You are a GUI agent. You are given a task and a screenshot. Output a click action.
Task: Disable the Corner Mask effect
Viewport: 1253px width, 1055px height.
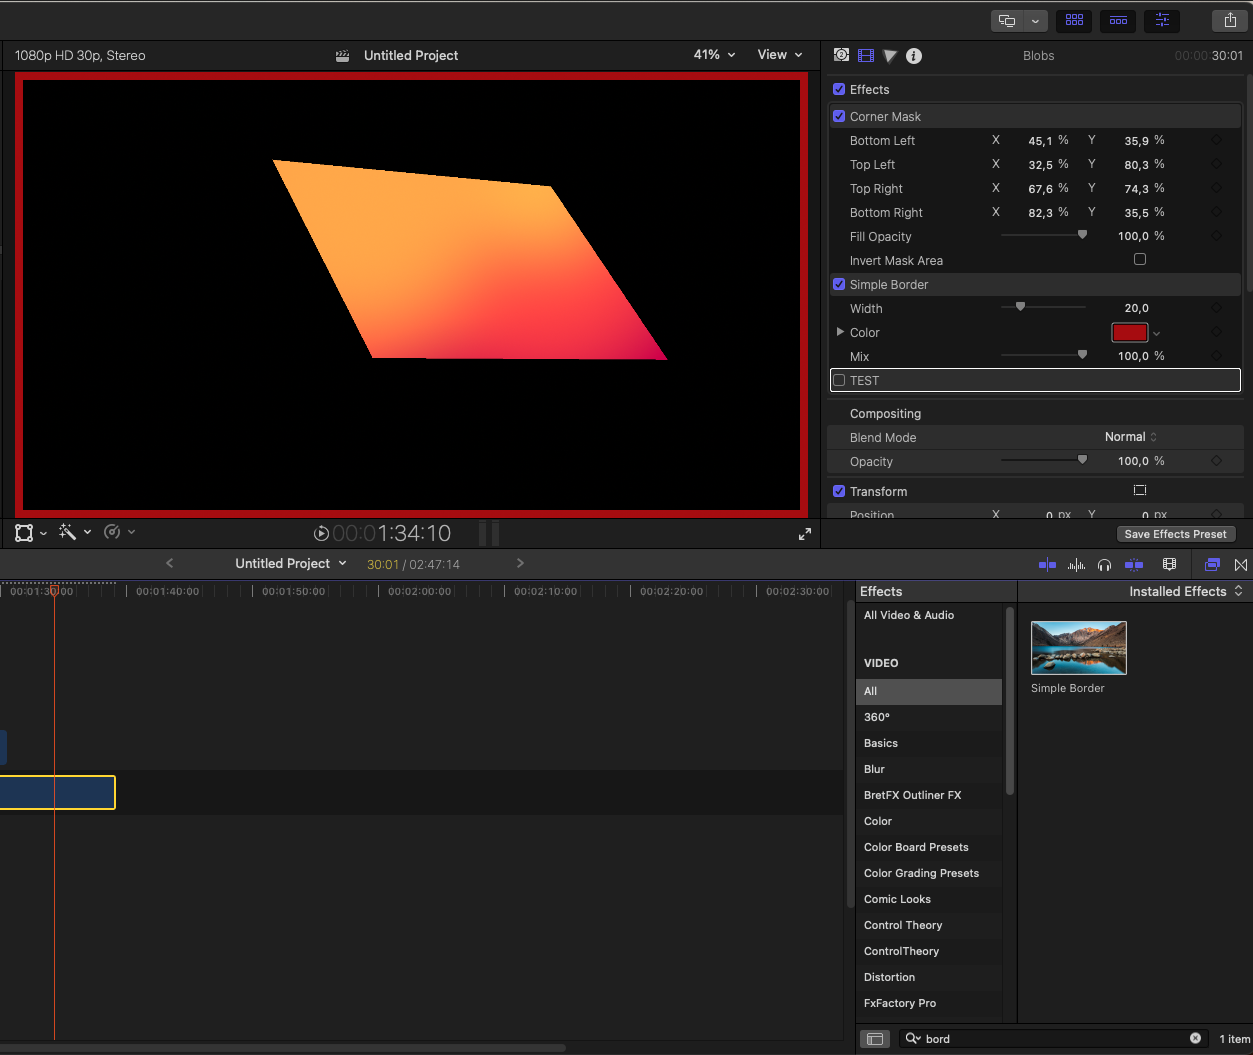839,117
